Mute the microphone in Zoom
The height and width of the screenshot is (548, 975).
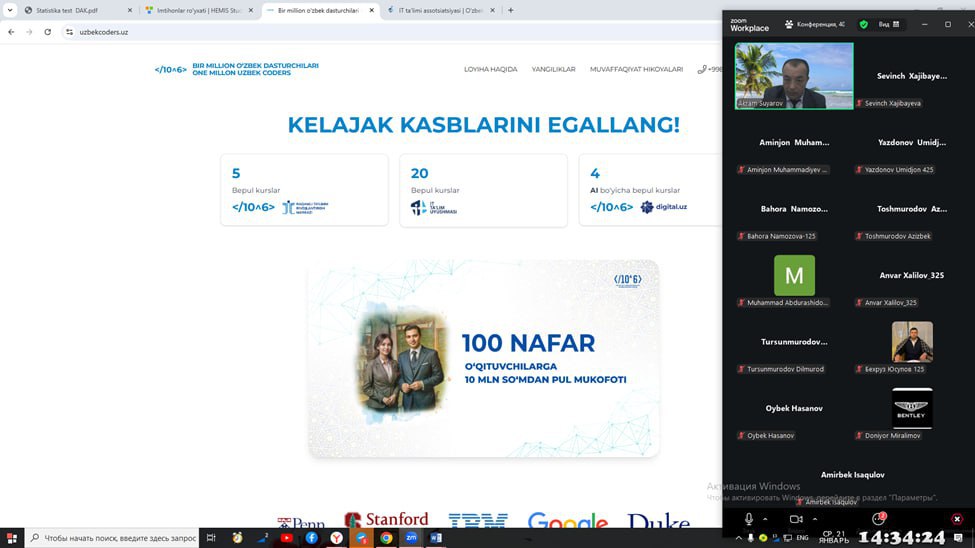[749, 519]
